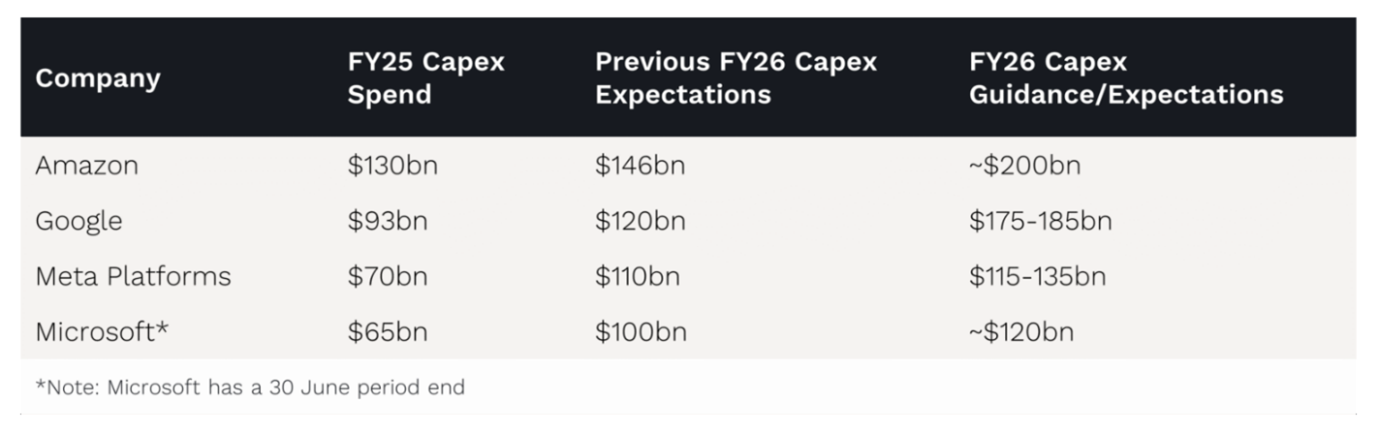The width and height of the screenshot is (1379, 432).
Task: Select the Microsoft* row label
Action: [102, 332]
